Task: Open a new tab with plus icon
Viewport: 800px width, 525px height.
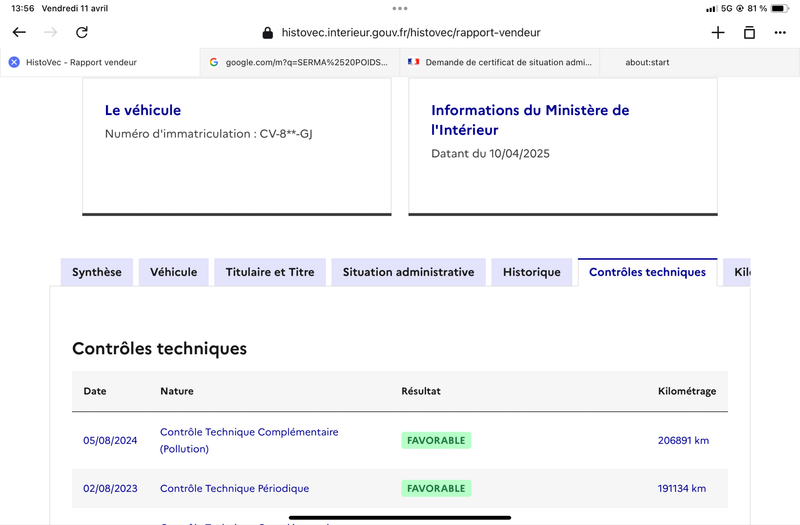Action: (x=718, y=33)
